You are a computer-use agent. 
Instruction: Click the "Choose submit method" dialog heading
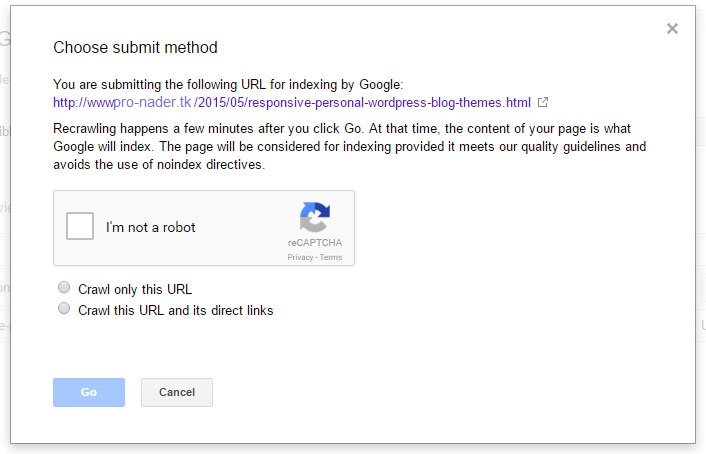pos(135,47)
